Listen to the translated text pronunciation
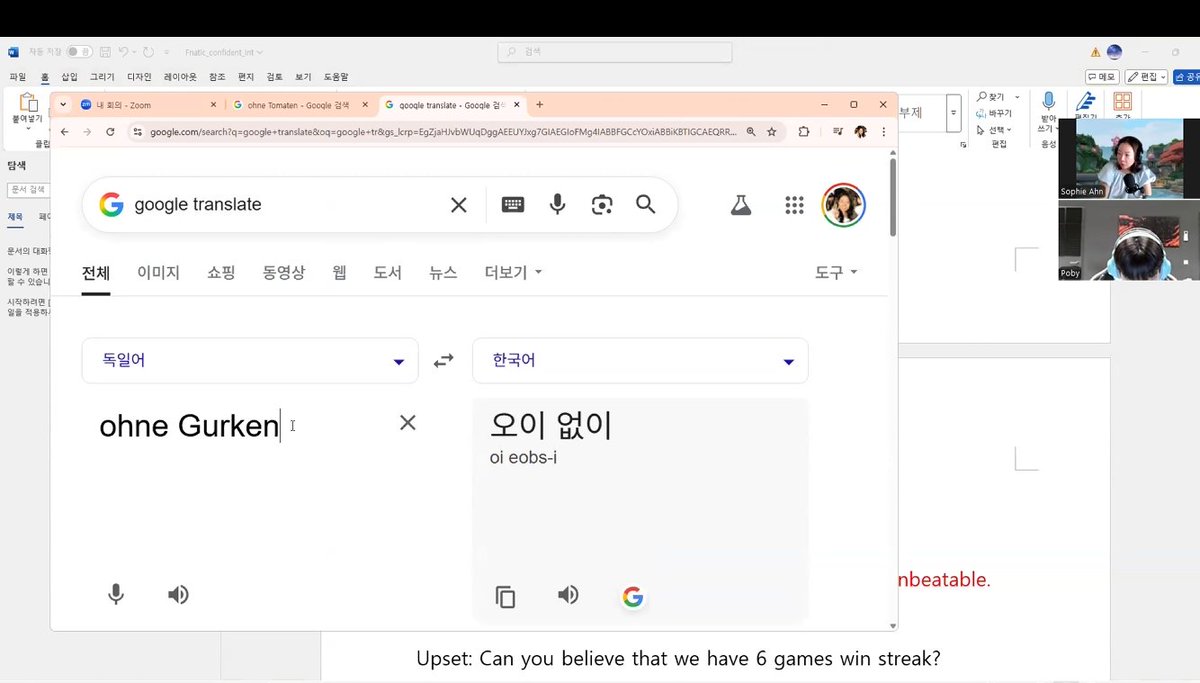Screen dimensions: 1200x683 (568, 595)
